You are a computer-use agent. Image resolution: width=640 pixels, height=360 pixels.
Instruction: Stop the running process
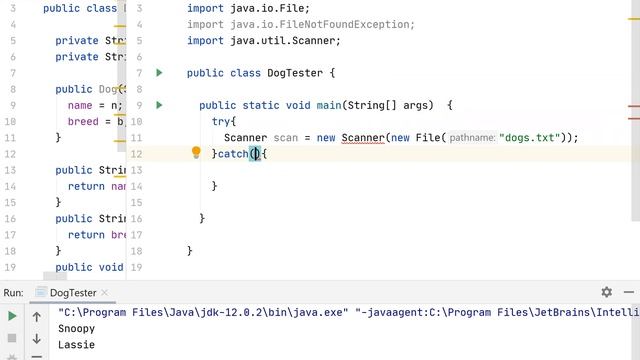point(12,338)
